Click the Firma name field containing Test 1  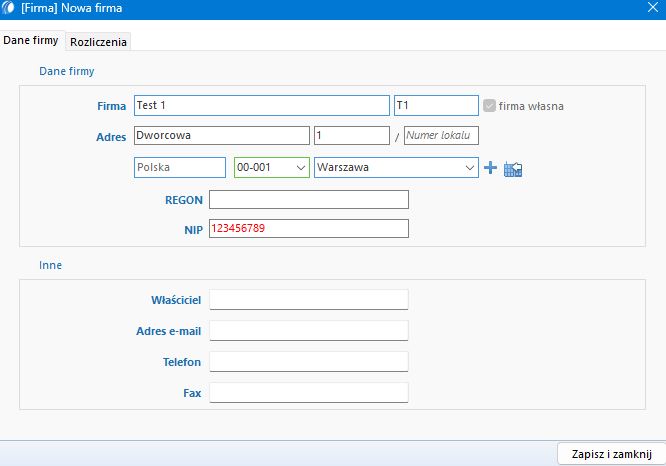260,106
